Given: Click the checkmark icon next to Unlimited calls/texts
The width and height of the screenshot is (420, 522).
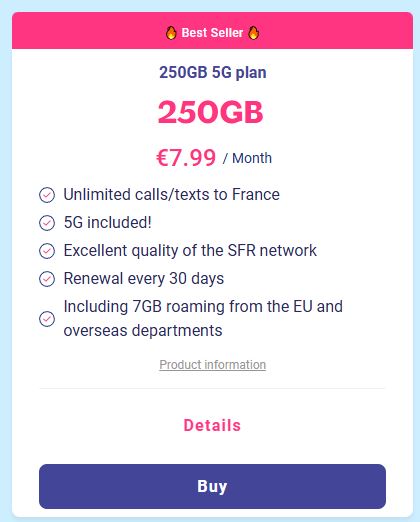Looking at the screenshot, I should coord(47,195).
